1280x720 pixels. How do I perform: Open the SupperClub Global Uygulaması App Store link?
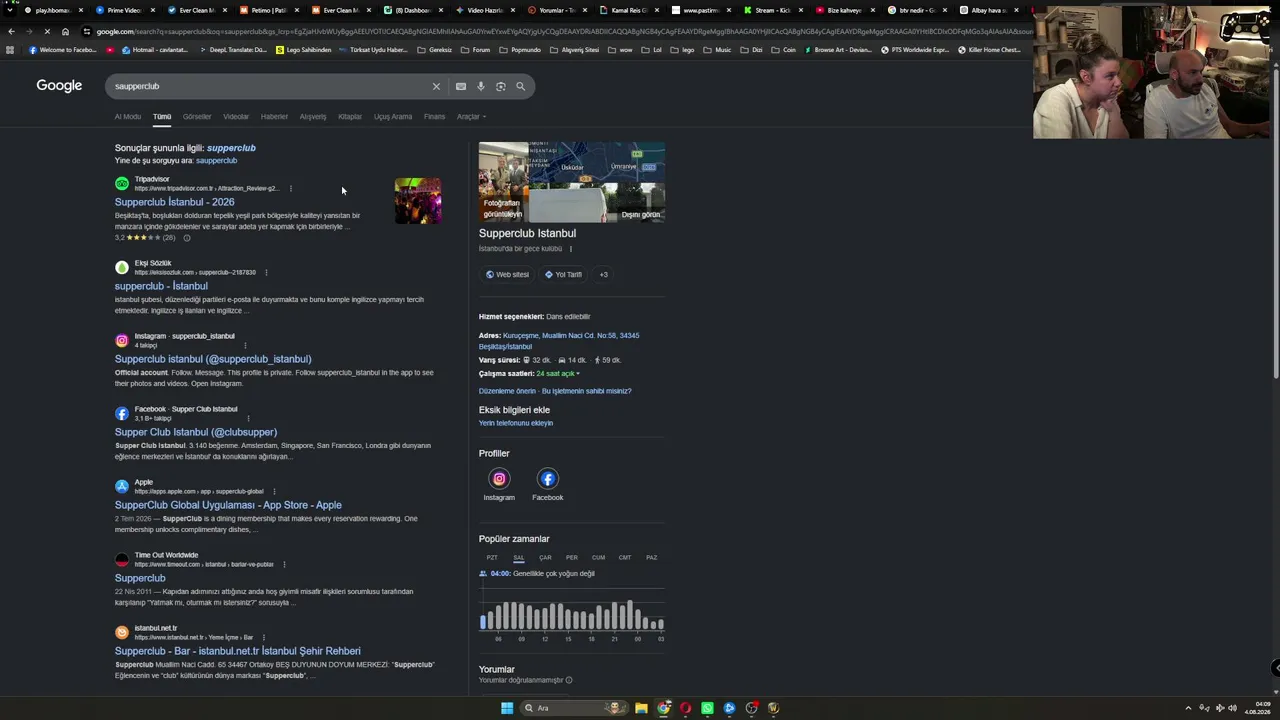(228, 505)
